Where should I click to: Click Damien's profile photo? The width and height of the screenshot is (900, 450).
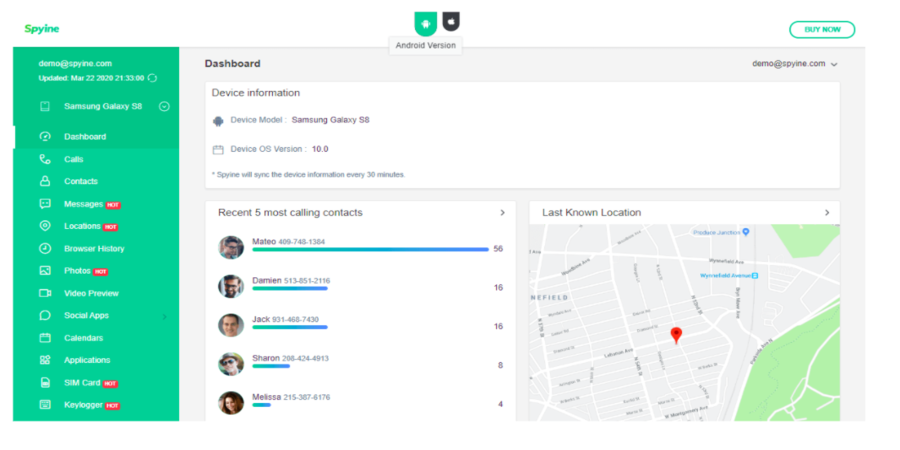[x=231, y=286]
